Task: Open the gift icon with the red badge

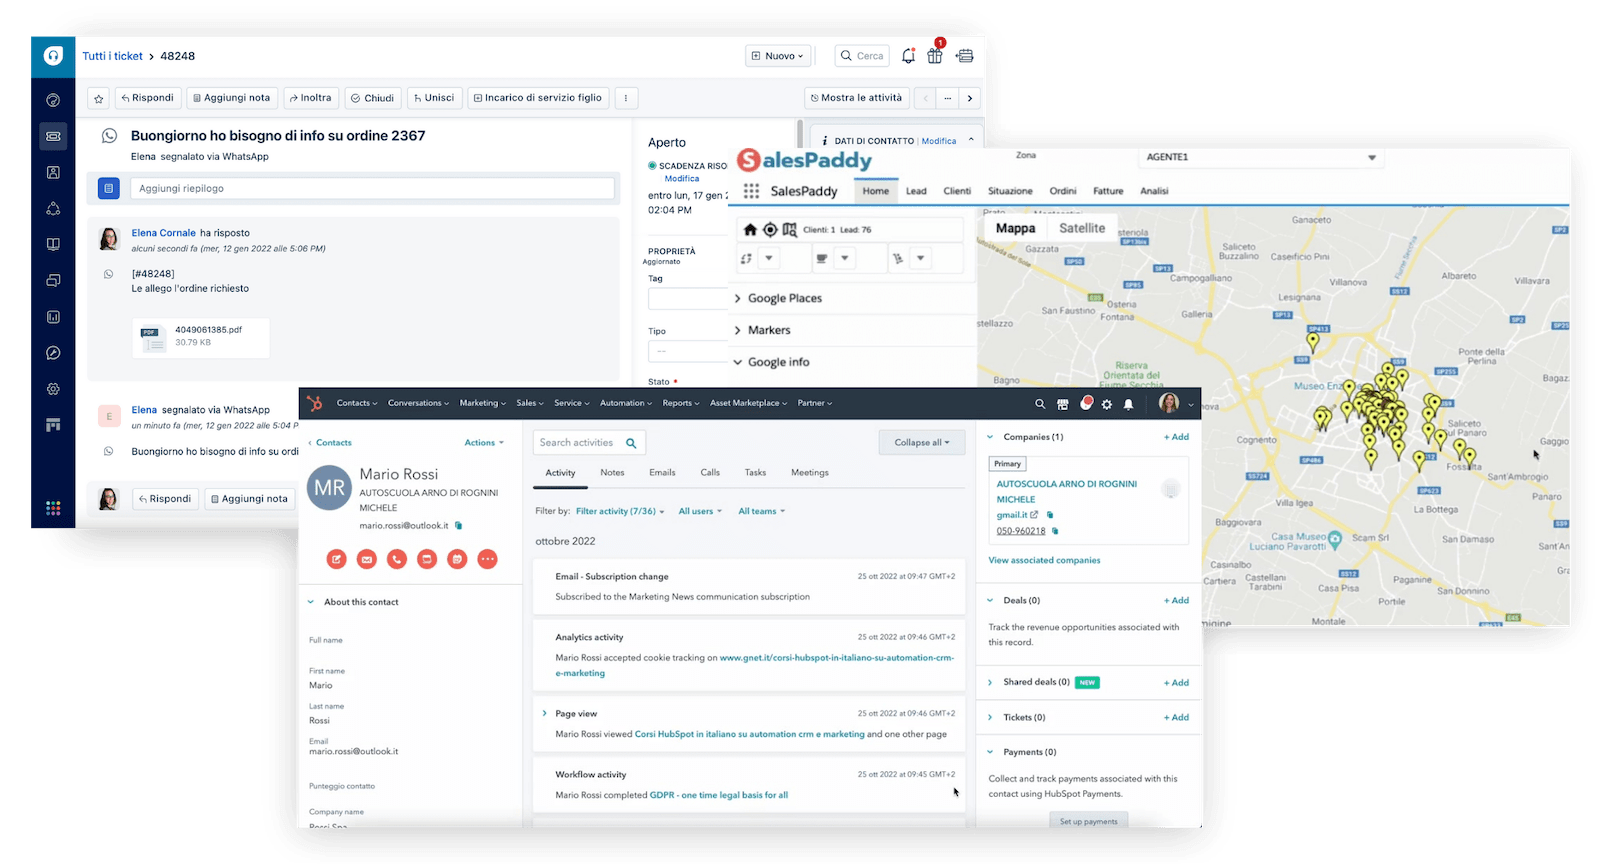Action: point(935,55)
